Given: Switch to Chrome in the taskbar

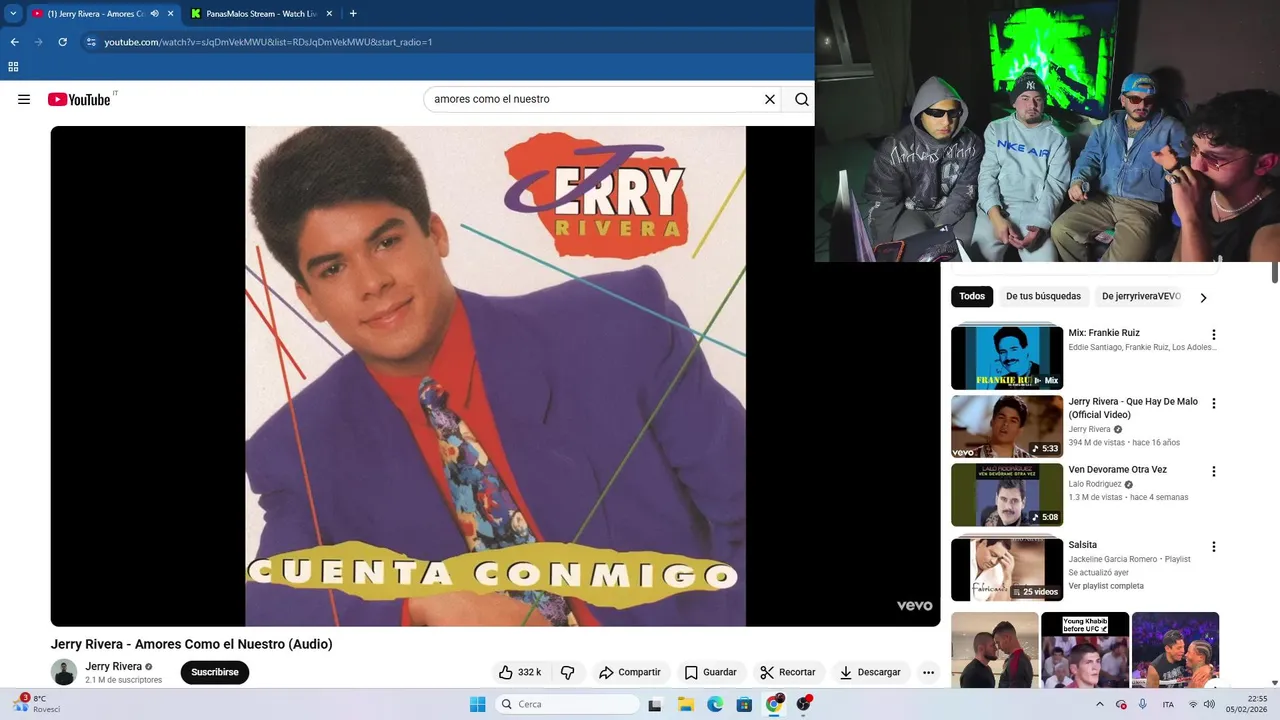Looking at the screenshot, I should pos(774,704).
